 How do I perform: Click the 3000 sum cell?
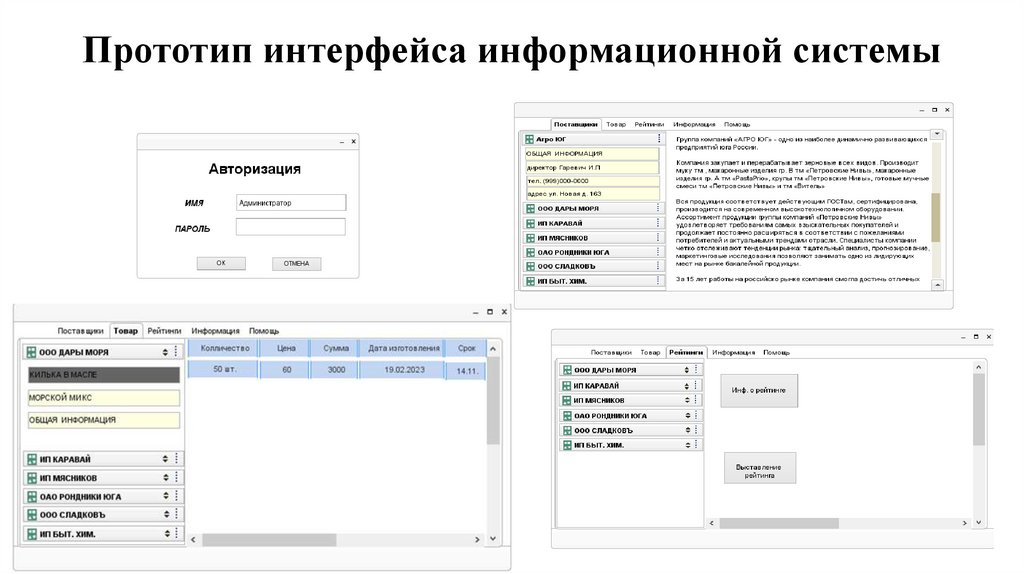pos(336,370)
